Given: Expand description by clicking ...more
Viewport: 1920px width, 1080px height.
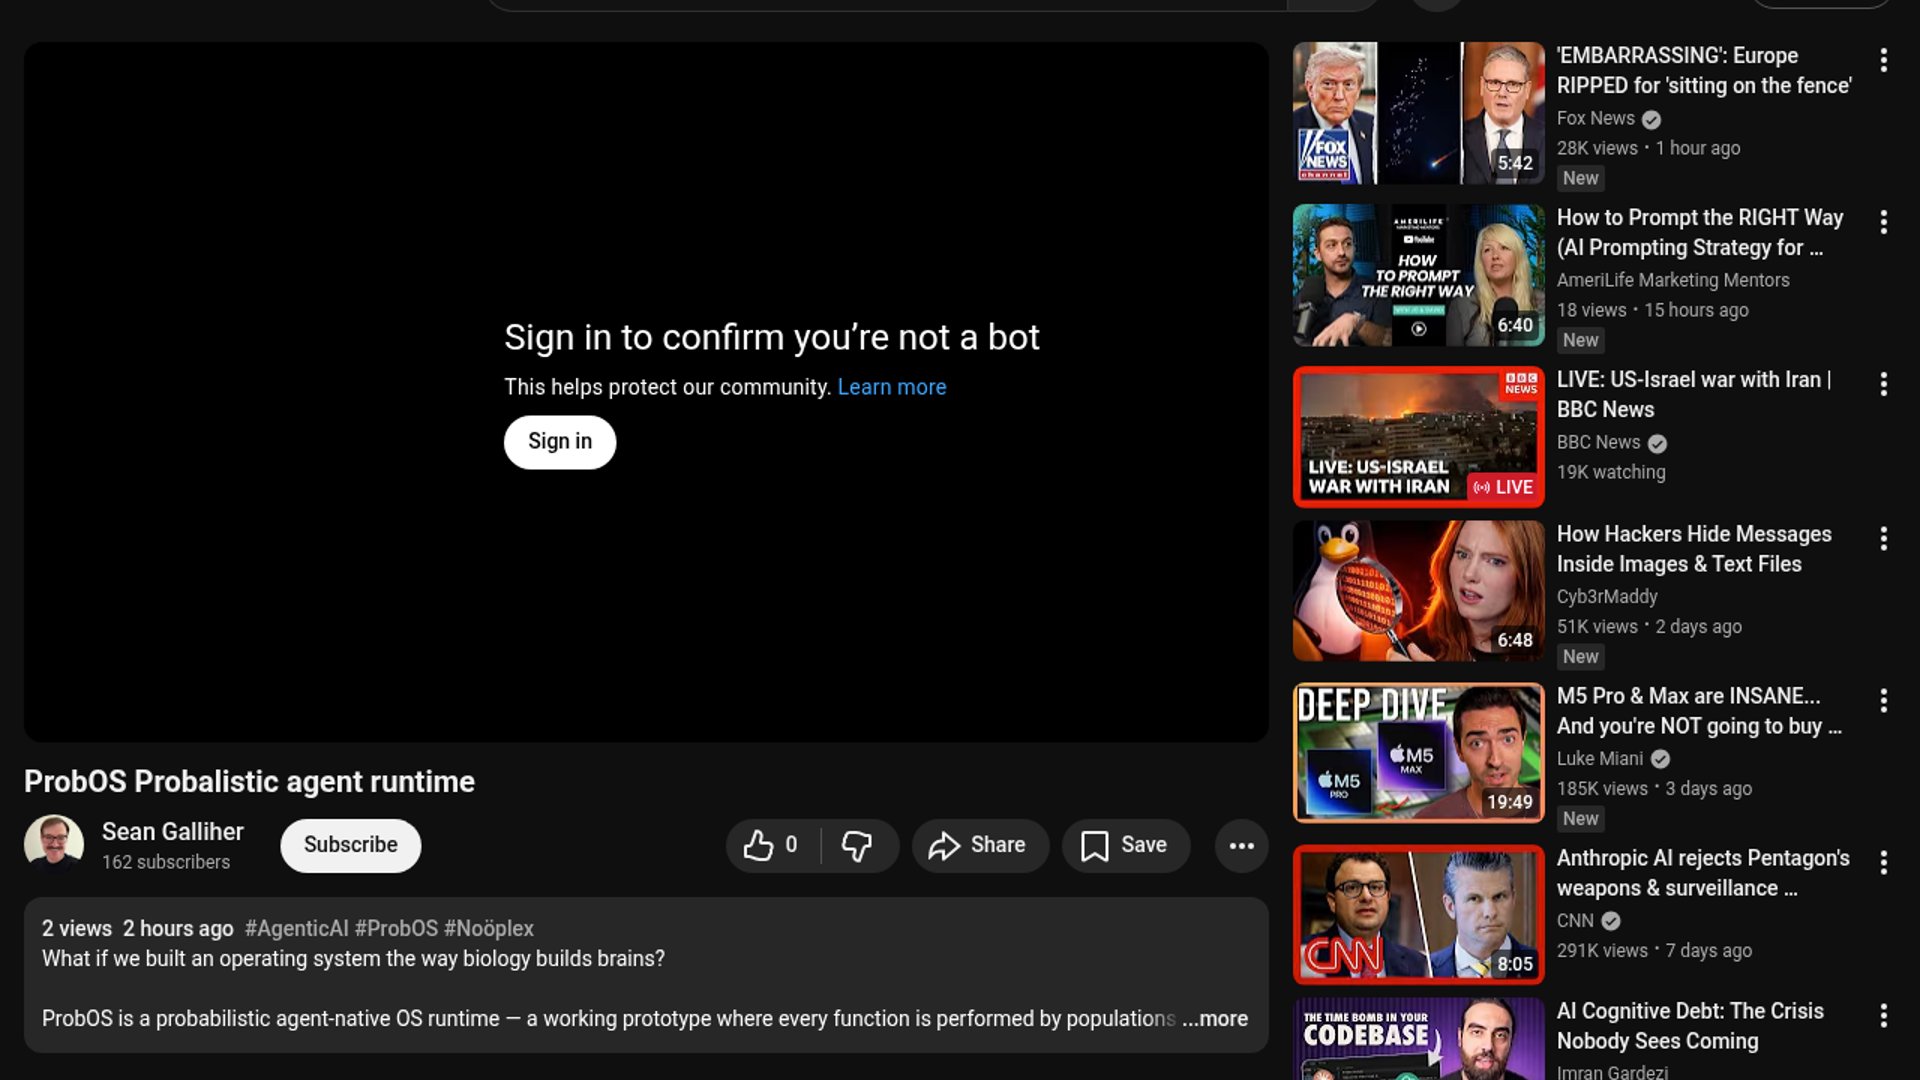Looking at the screenshot, I should (1215, 1019).
